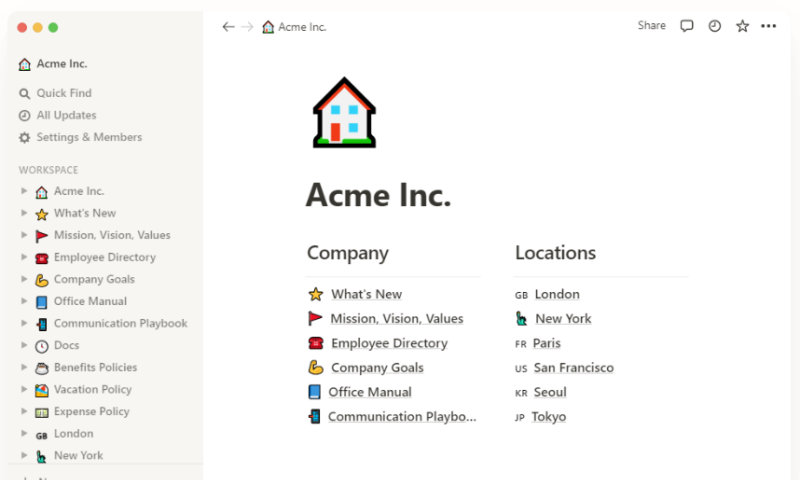Click the forward navigation arrow
This screenshot has width=800, height=480.
(247, 27)
